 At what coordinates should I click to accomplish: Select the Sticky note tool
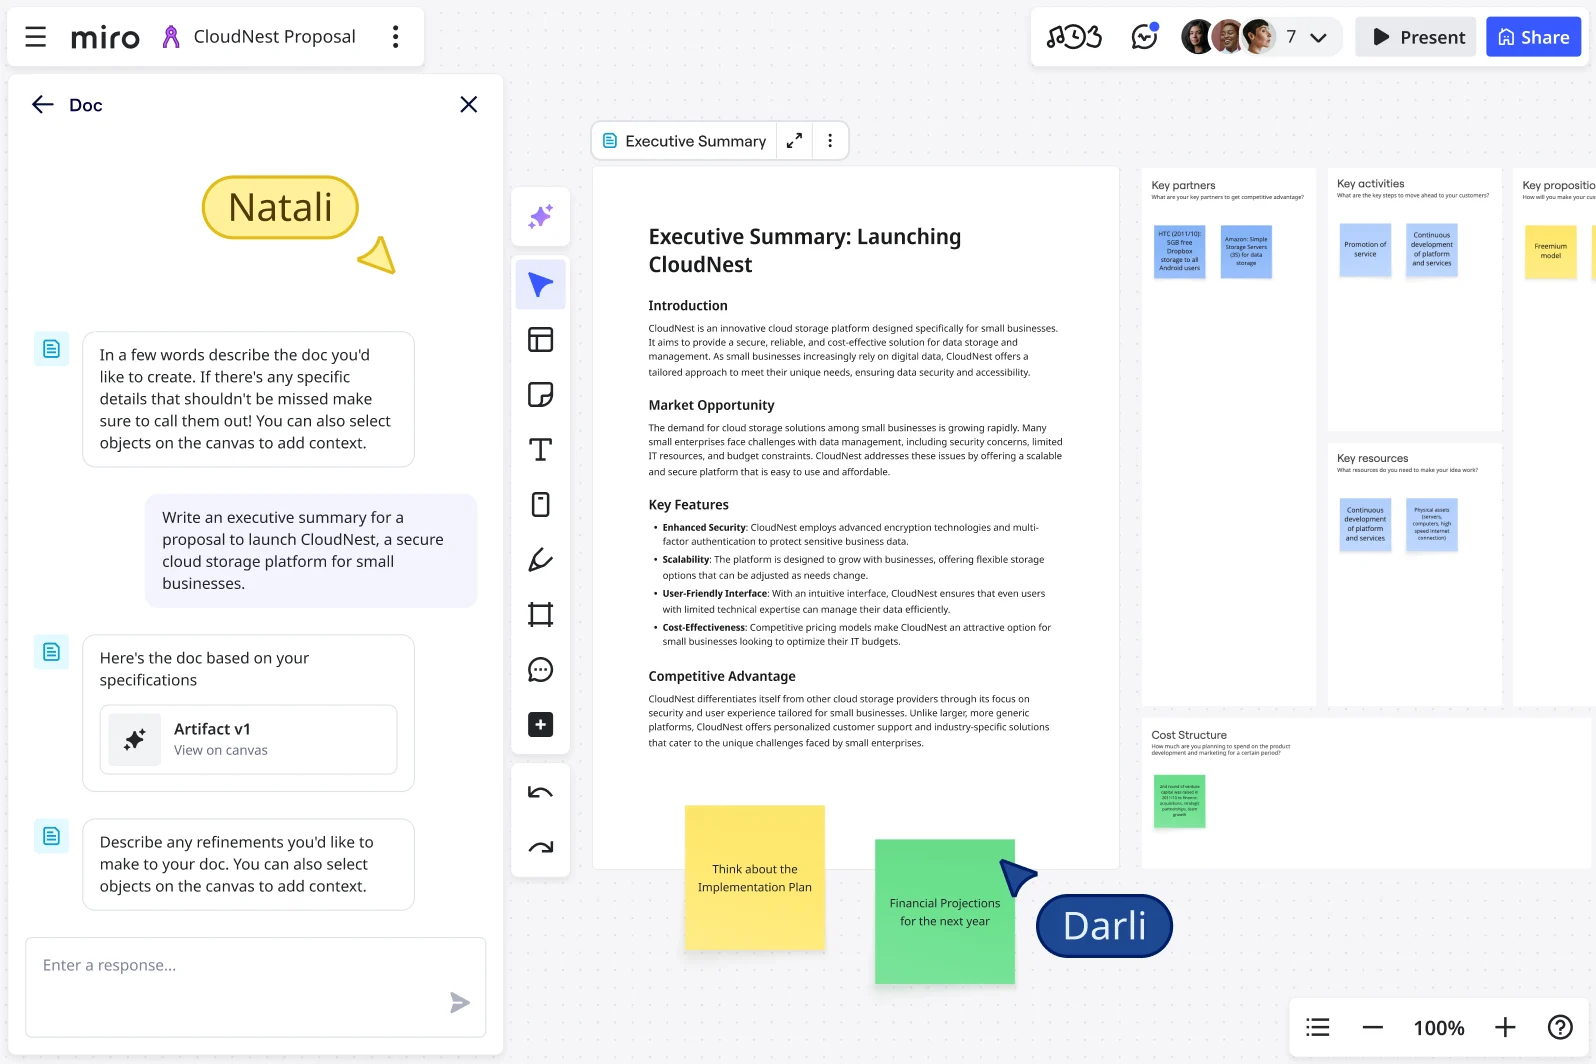click(541, 395)
